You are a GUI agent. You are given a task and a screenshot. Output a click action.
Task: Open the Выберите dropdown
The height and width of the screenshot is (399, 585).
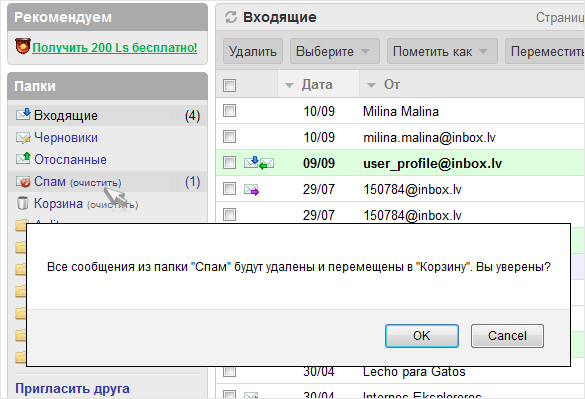tap(335, 51)
